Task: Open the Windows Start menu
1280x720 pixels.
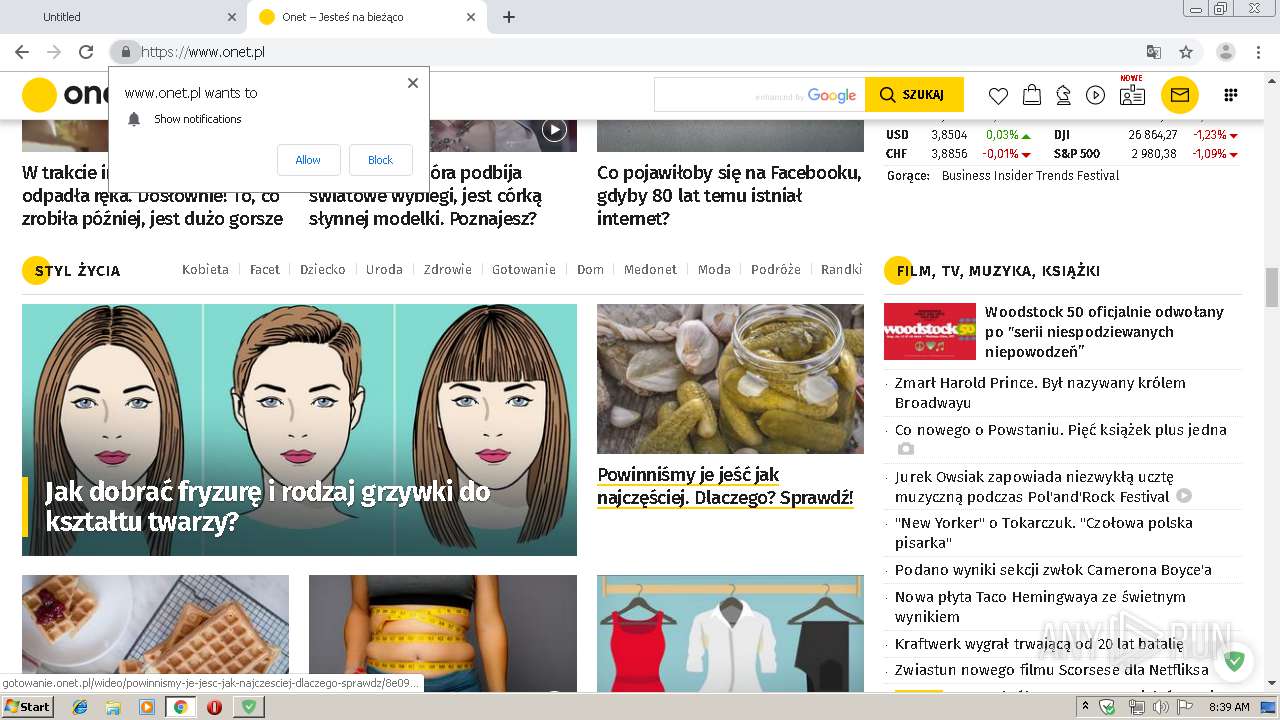Action: pyautogui.click(x=27, y=706)
